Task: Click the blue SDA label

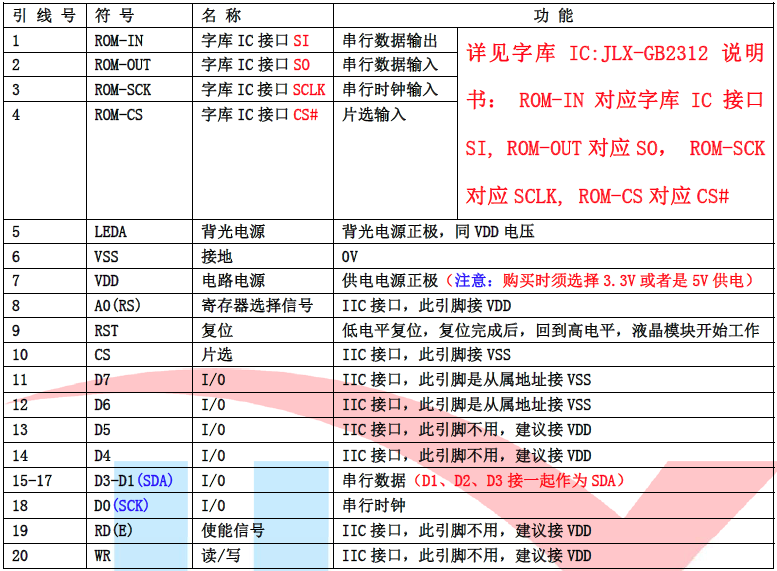Action: pyautogui.click(x=155, y=481)
